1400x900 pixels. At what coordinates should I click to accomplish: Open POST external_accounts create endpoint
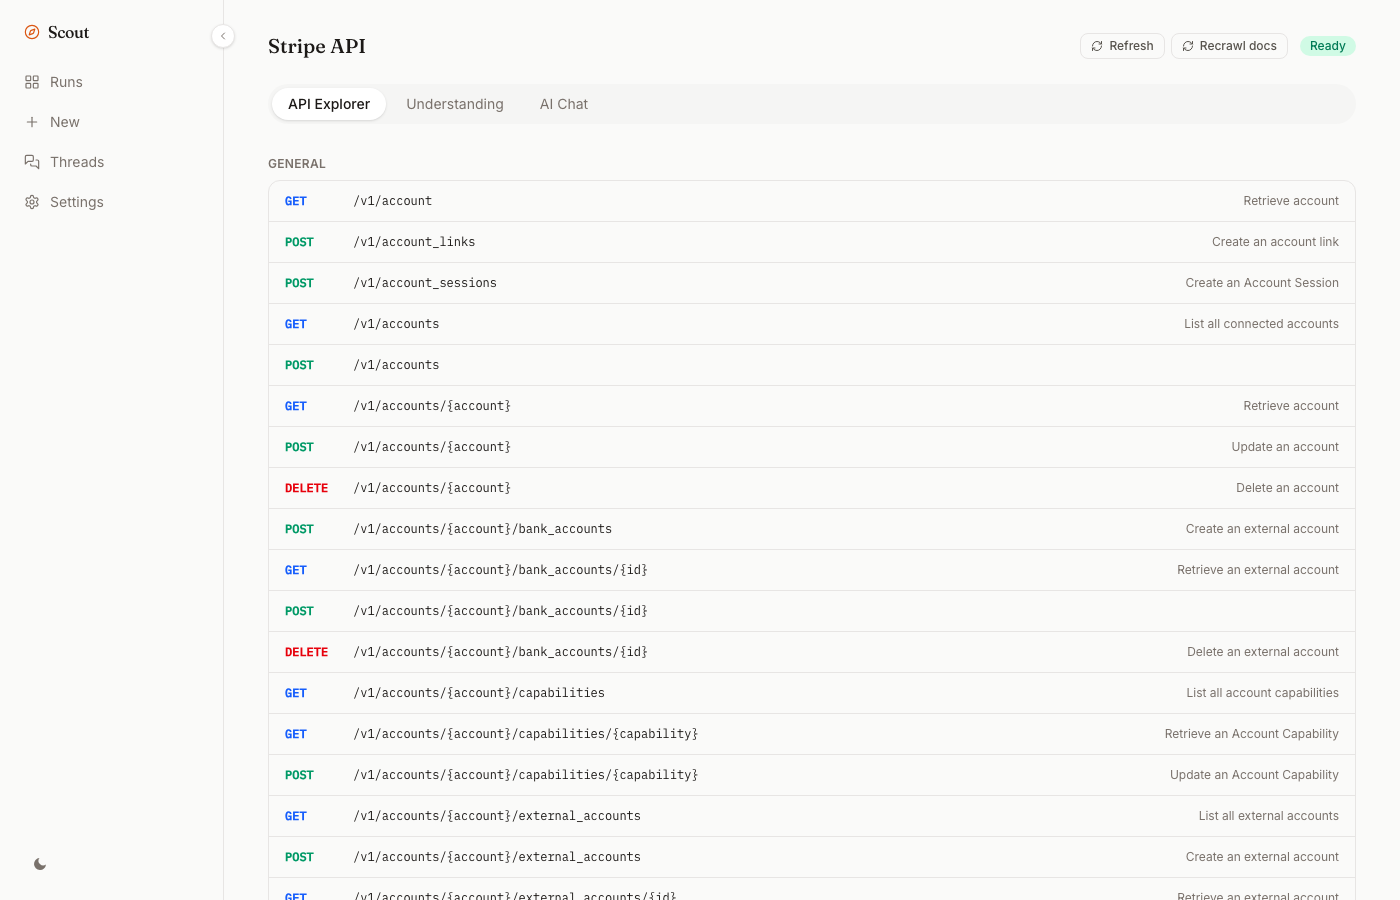click(x=812, y=857)
